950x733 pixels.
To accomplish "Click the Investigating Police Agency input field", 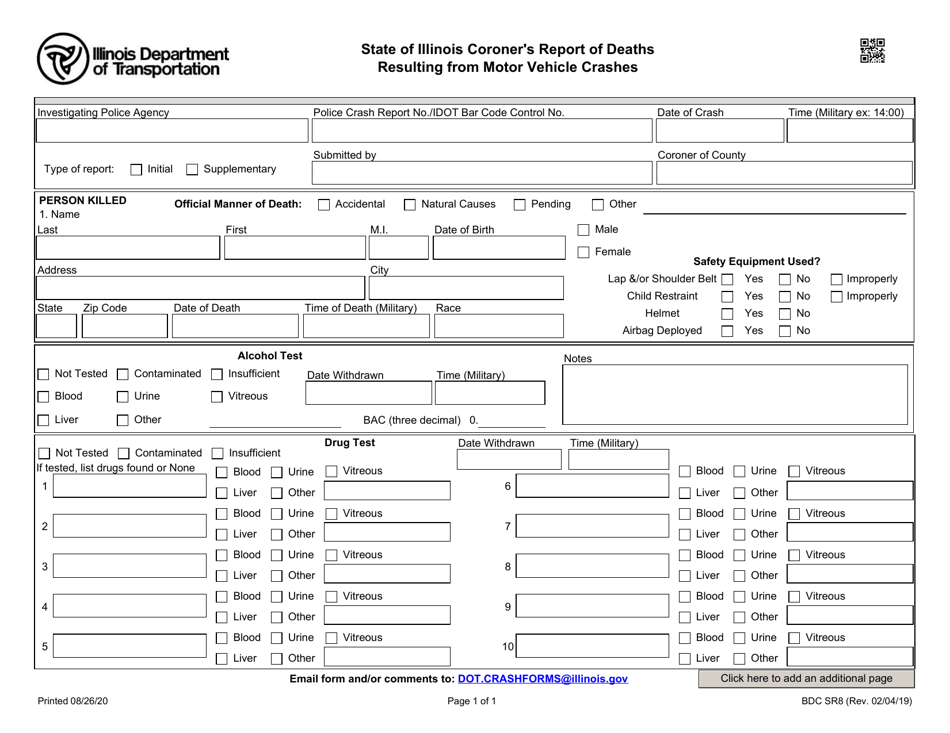I will click(x=170, y=131).
